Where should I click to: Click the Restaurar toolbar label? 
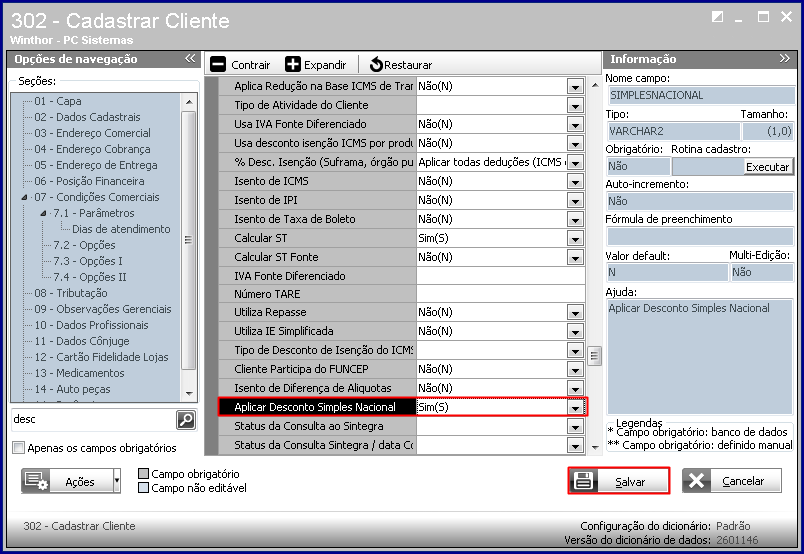point(408,65)
